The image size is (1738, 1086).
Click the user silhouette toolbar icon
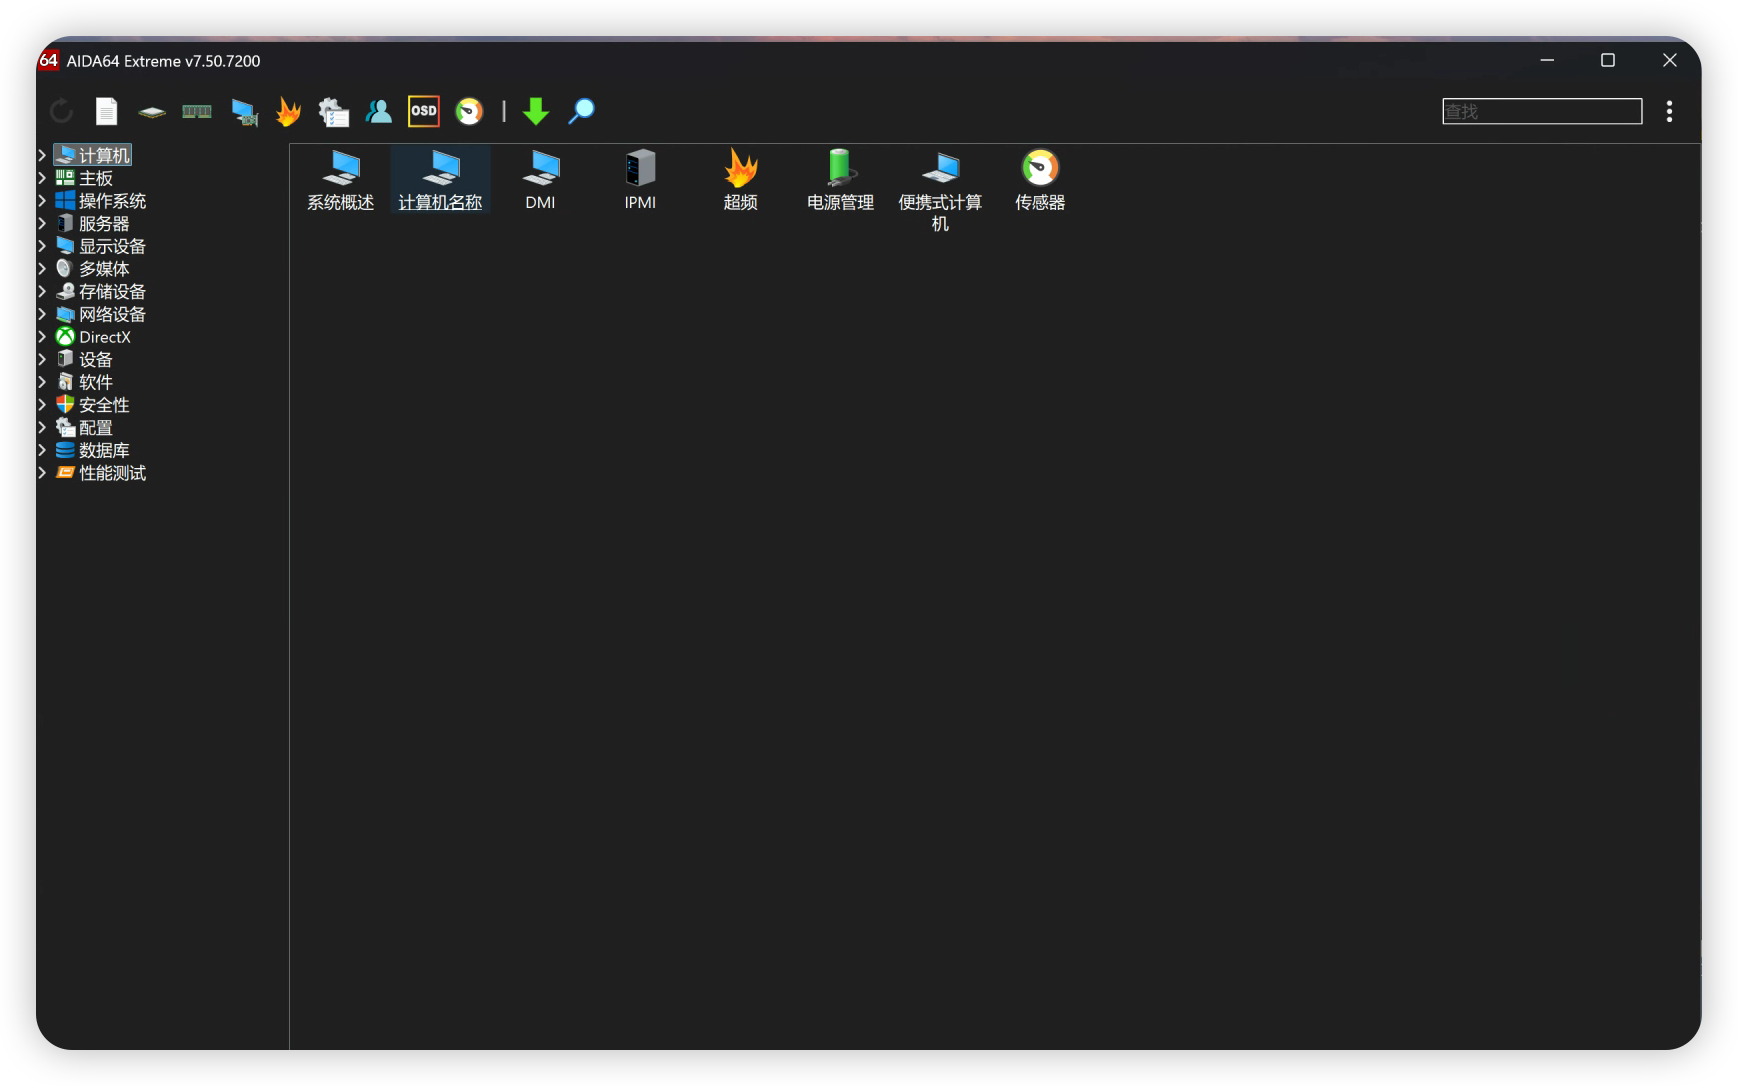[378, 111]
